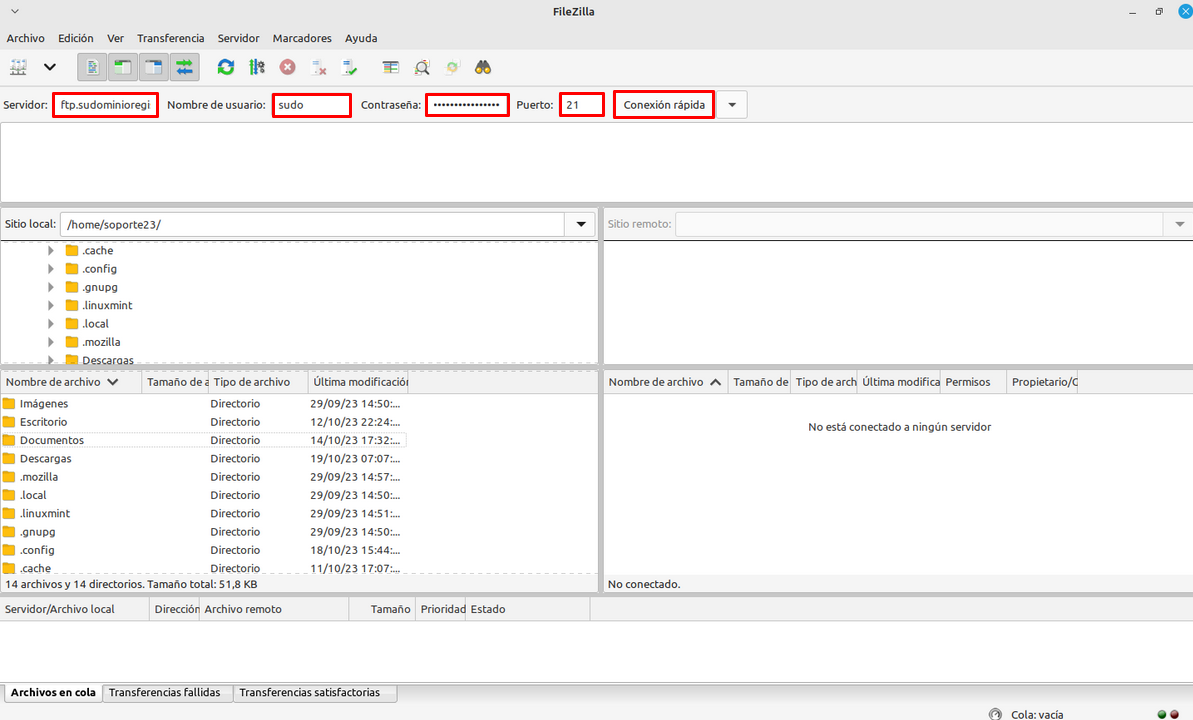This screenshot has width=1193, height=720.
Task: Select the .config row in file list
Action: [x=204, y=550]
